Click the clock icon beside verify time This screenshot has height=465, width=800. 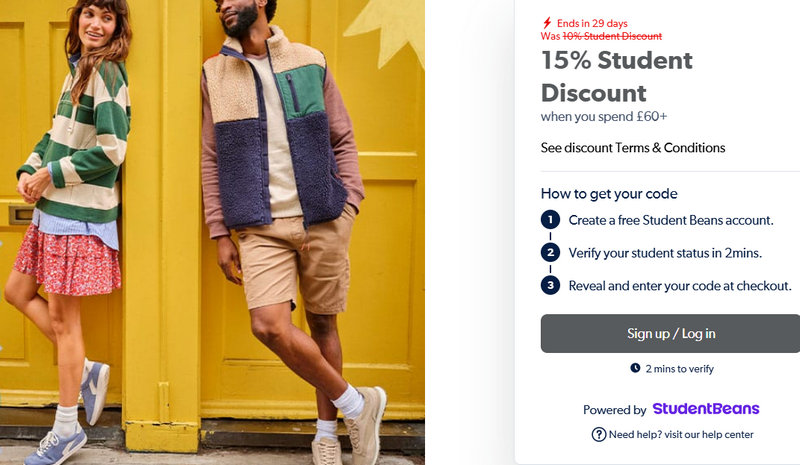(x=635, y=368)
